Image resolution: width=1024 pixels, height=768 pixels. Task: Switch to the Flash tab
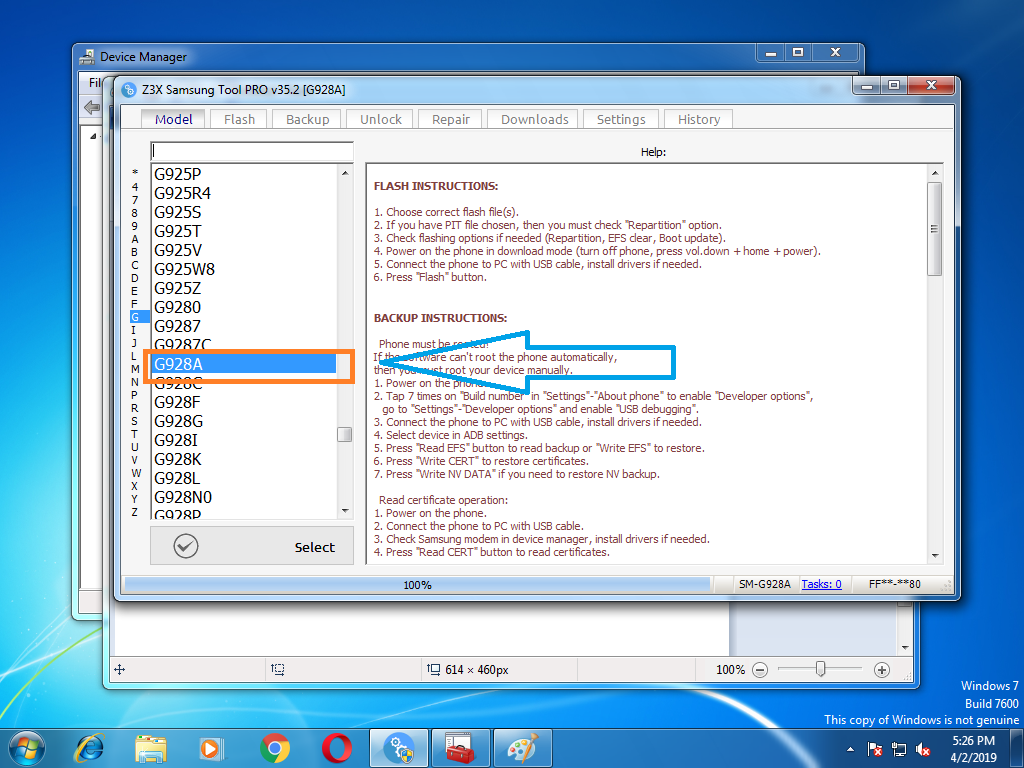tap(239, 120)
